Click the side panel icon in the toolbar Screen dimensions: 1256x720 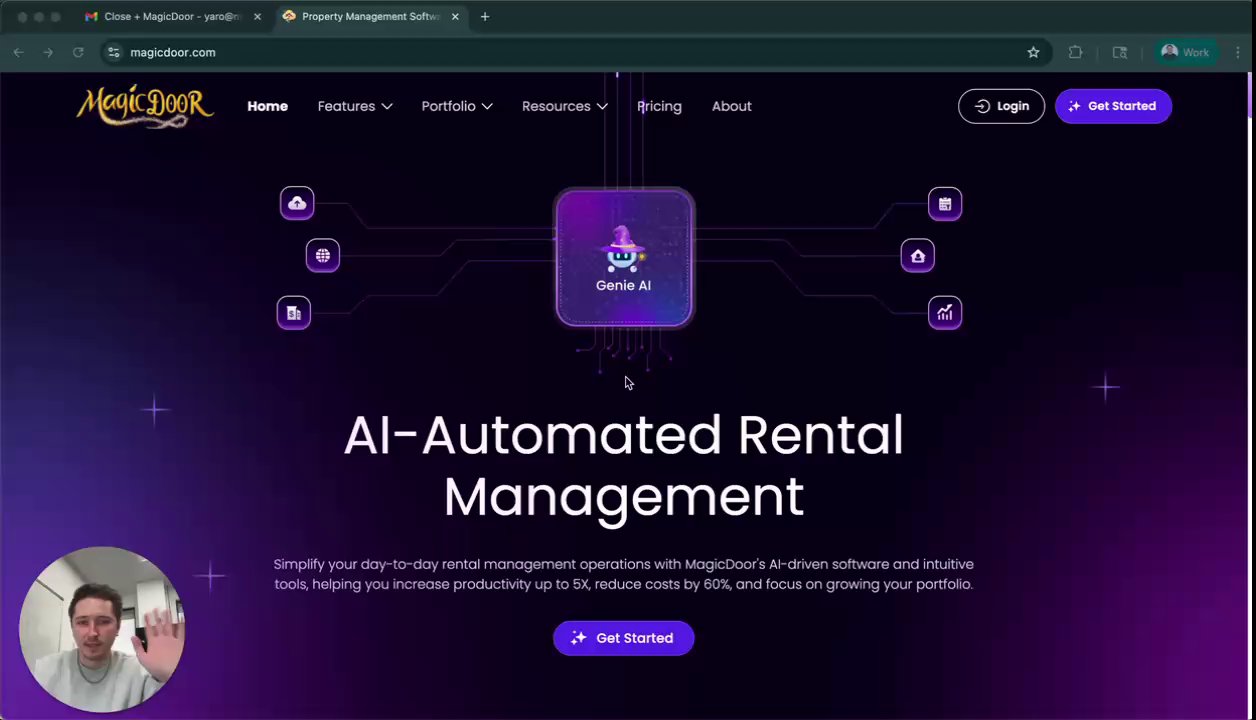(1120, 52)
